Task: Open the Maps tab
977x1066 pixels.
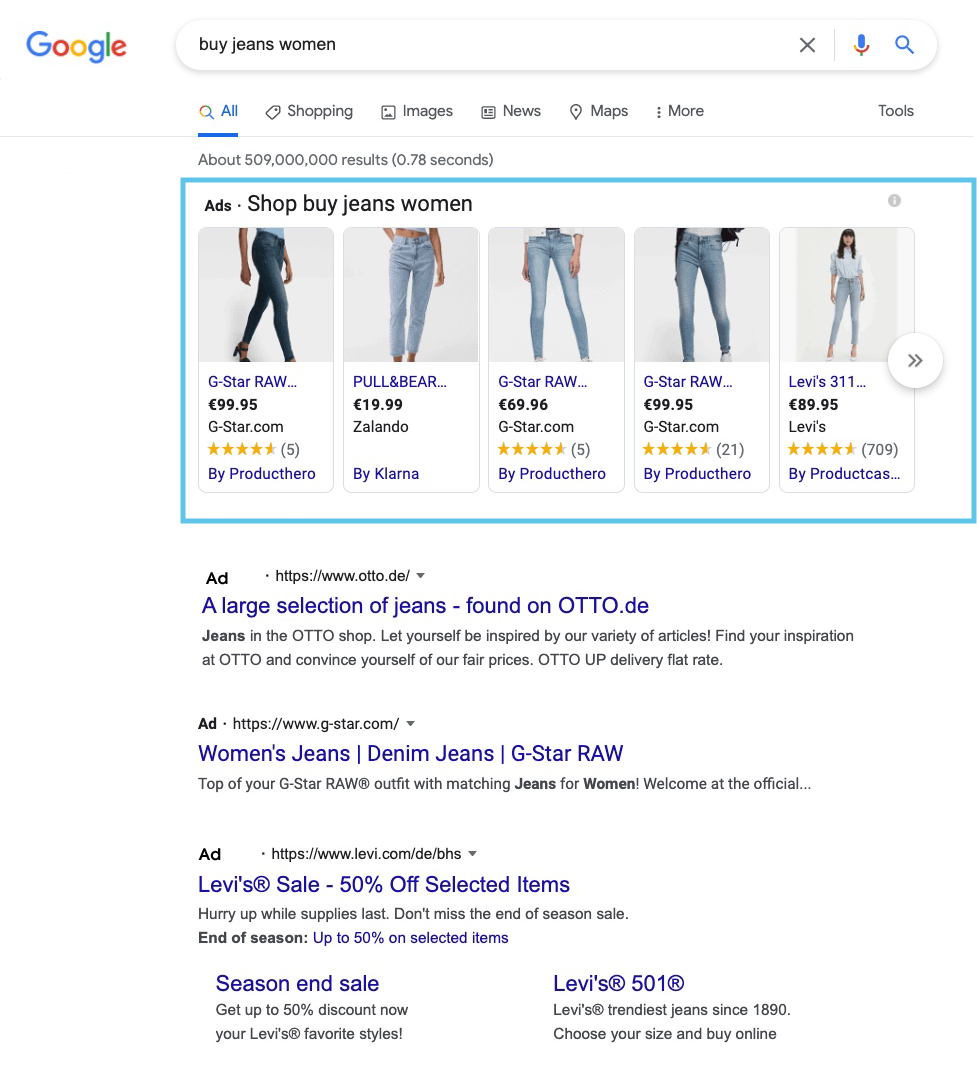Action: coord(598,111)
